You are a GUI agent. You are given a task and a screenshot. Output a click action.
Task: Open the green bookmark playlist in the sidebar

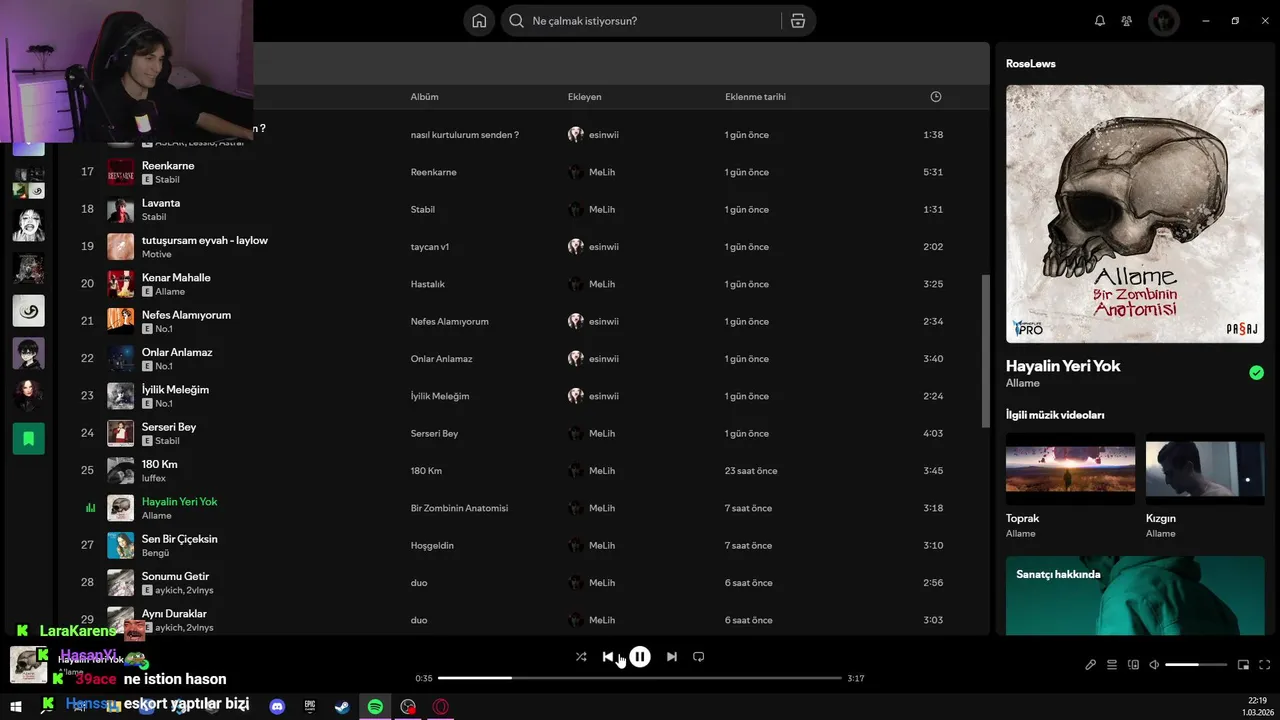pyautogui.click(x=29, y=438)
